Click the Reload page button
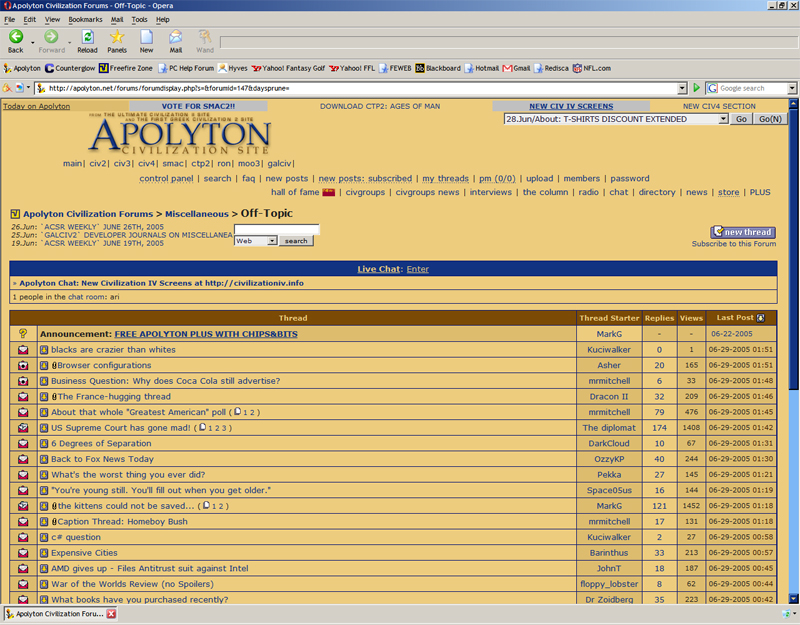Screen dimensions: 800x625 [x=87, y=41]
